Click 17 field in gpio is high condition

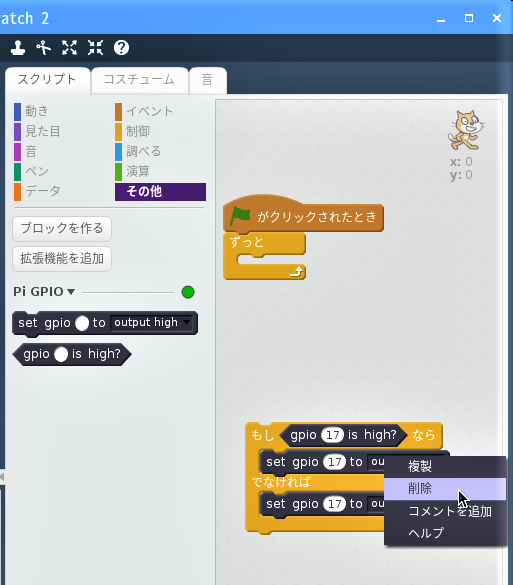[332, 435]
